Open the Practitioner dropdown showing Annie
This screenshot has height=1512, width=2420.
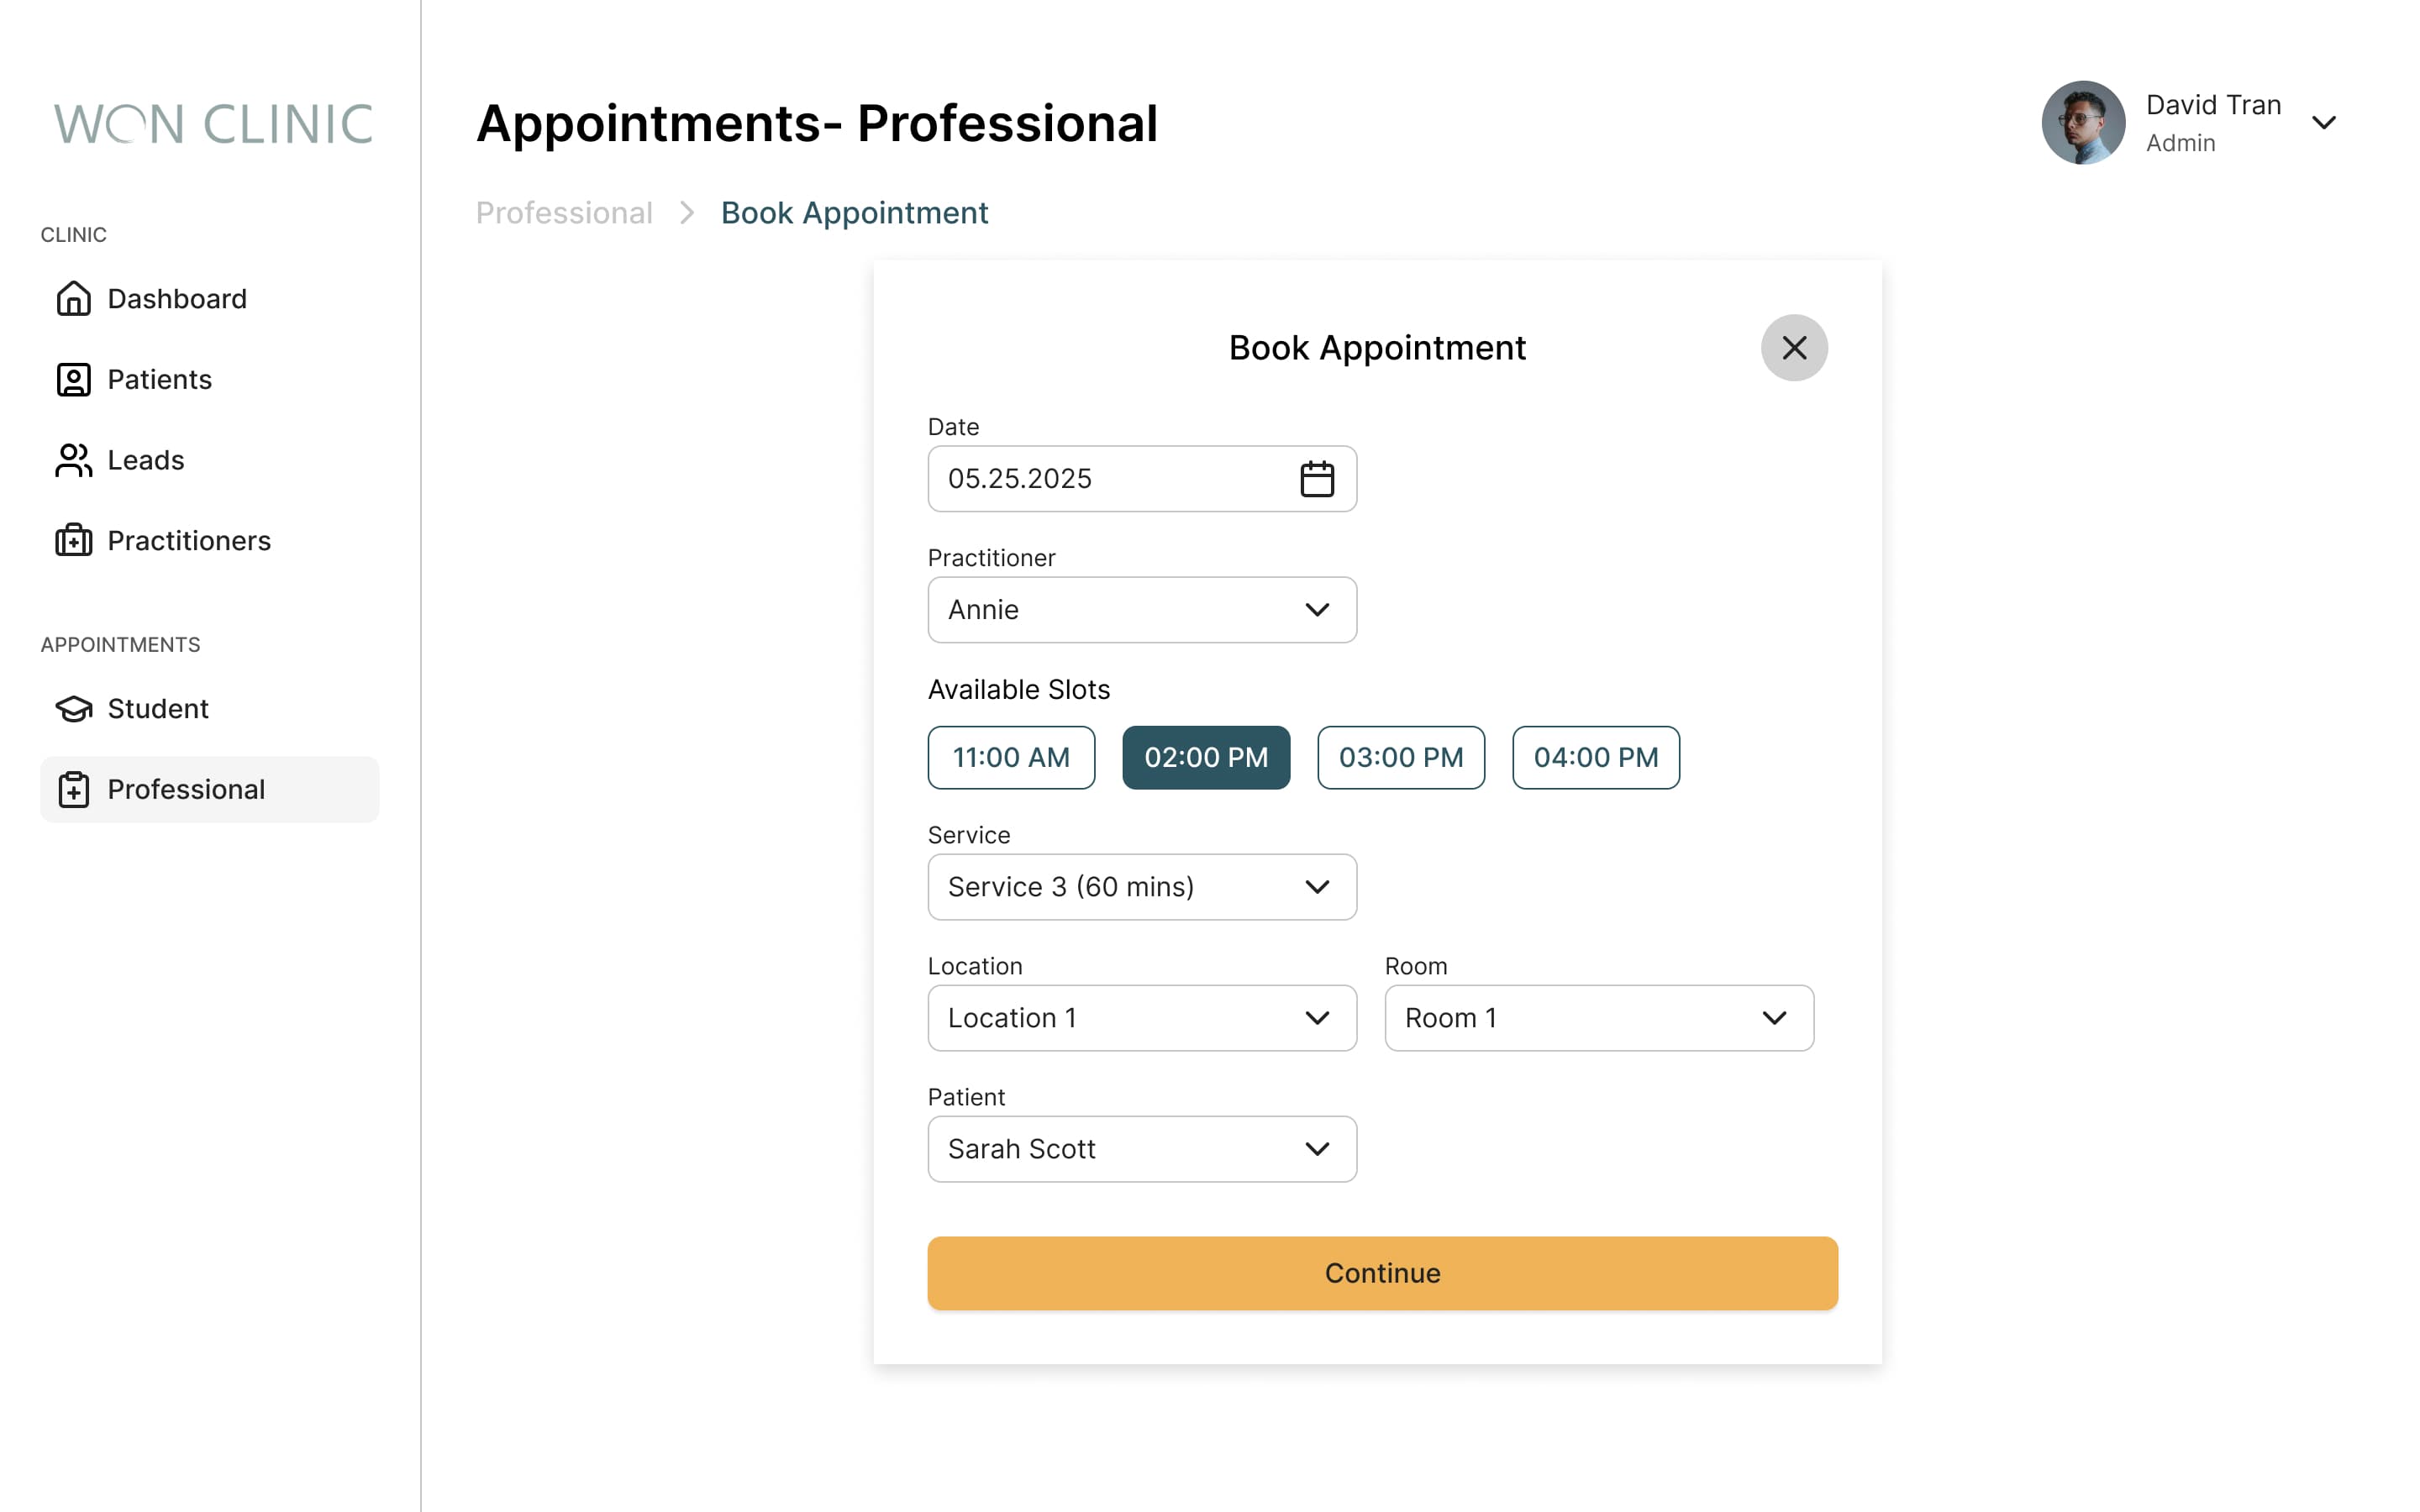(1142, 609)
